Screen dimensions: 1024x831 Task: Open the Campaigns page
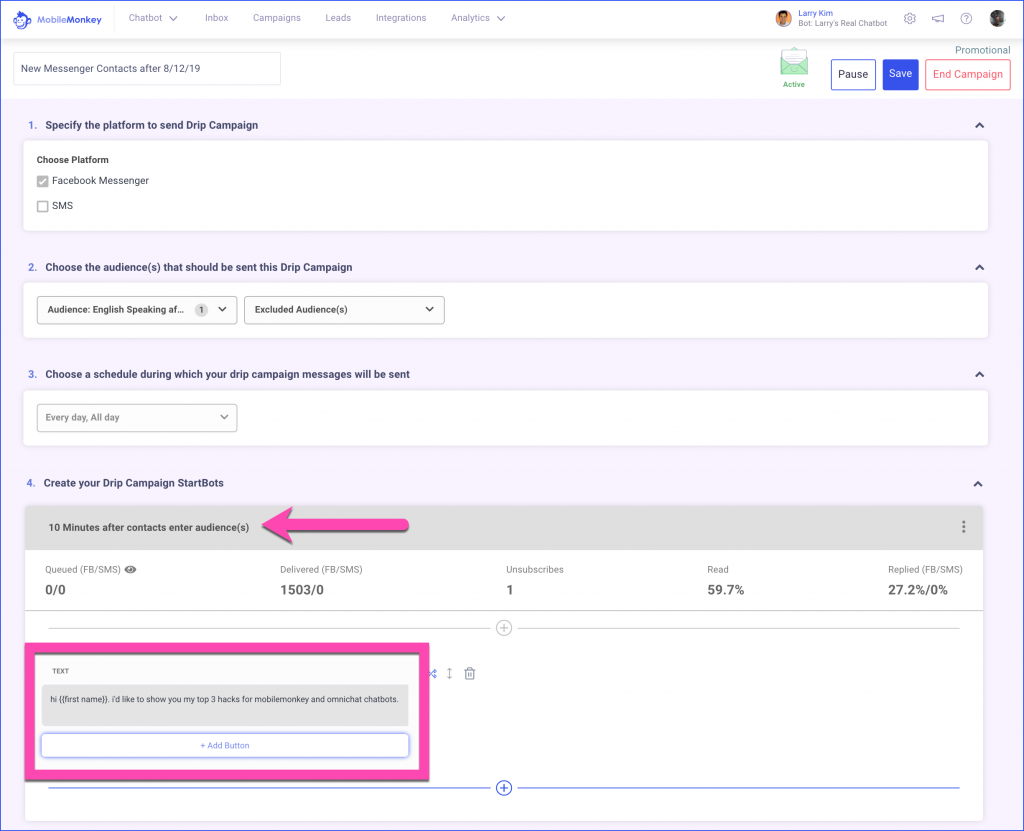(x=277, y=18)
